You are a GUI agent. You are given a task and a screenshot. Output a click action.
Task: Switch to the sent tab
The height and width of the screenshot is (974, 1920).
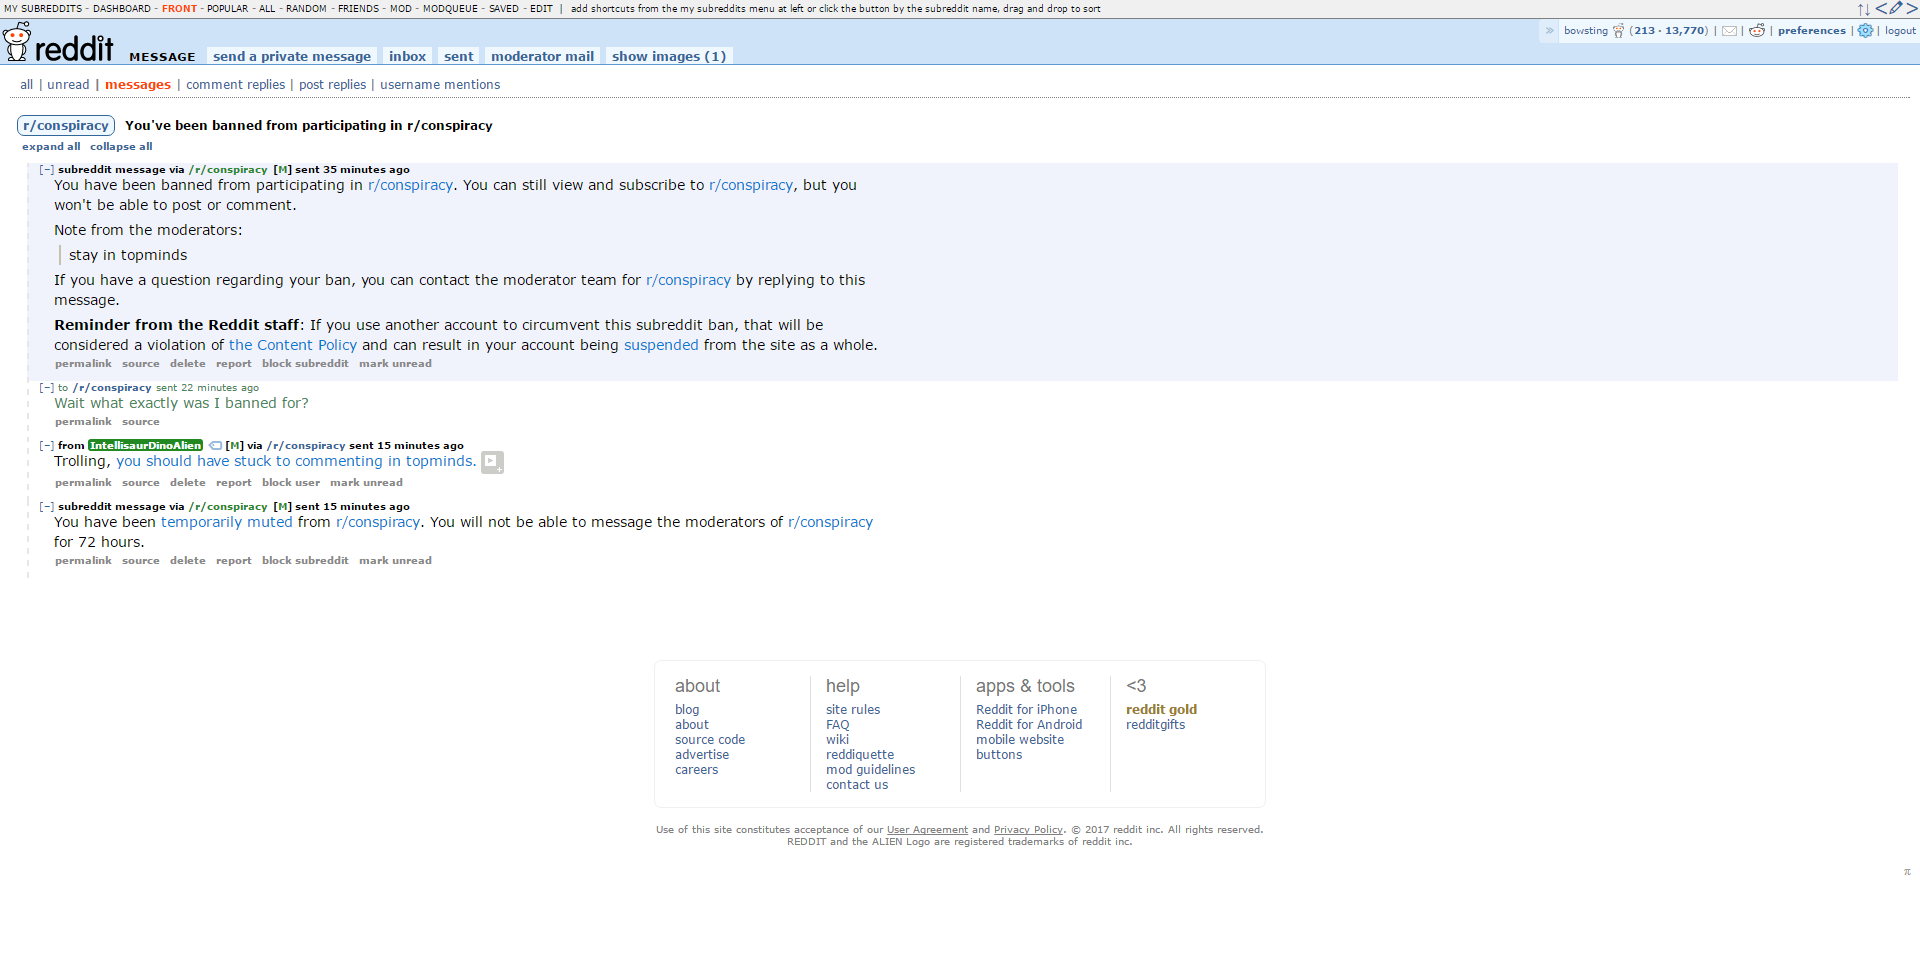click(x=459, y=56)
